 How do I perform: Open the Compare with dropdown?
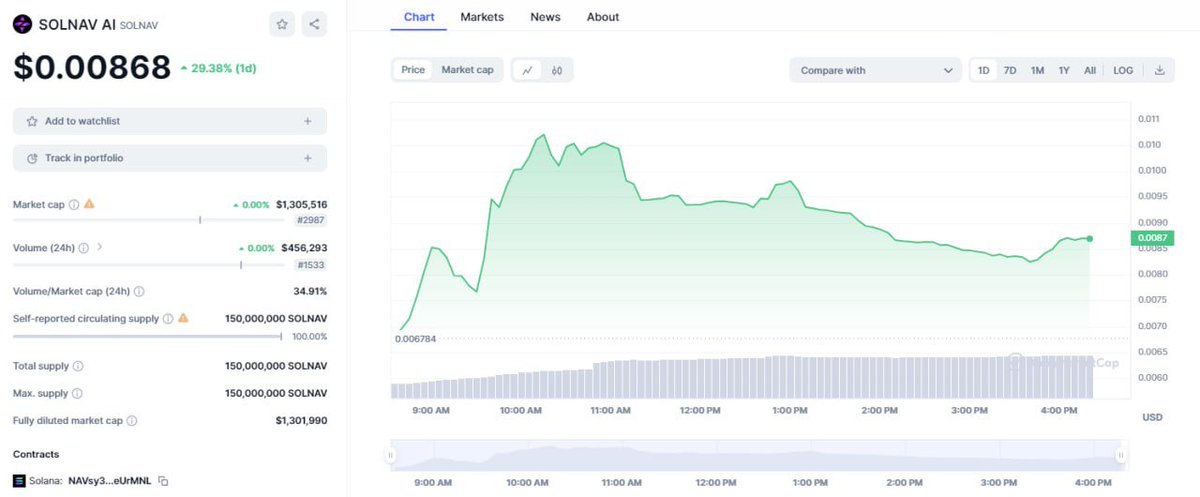click(876, 70)
